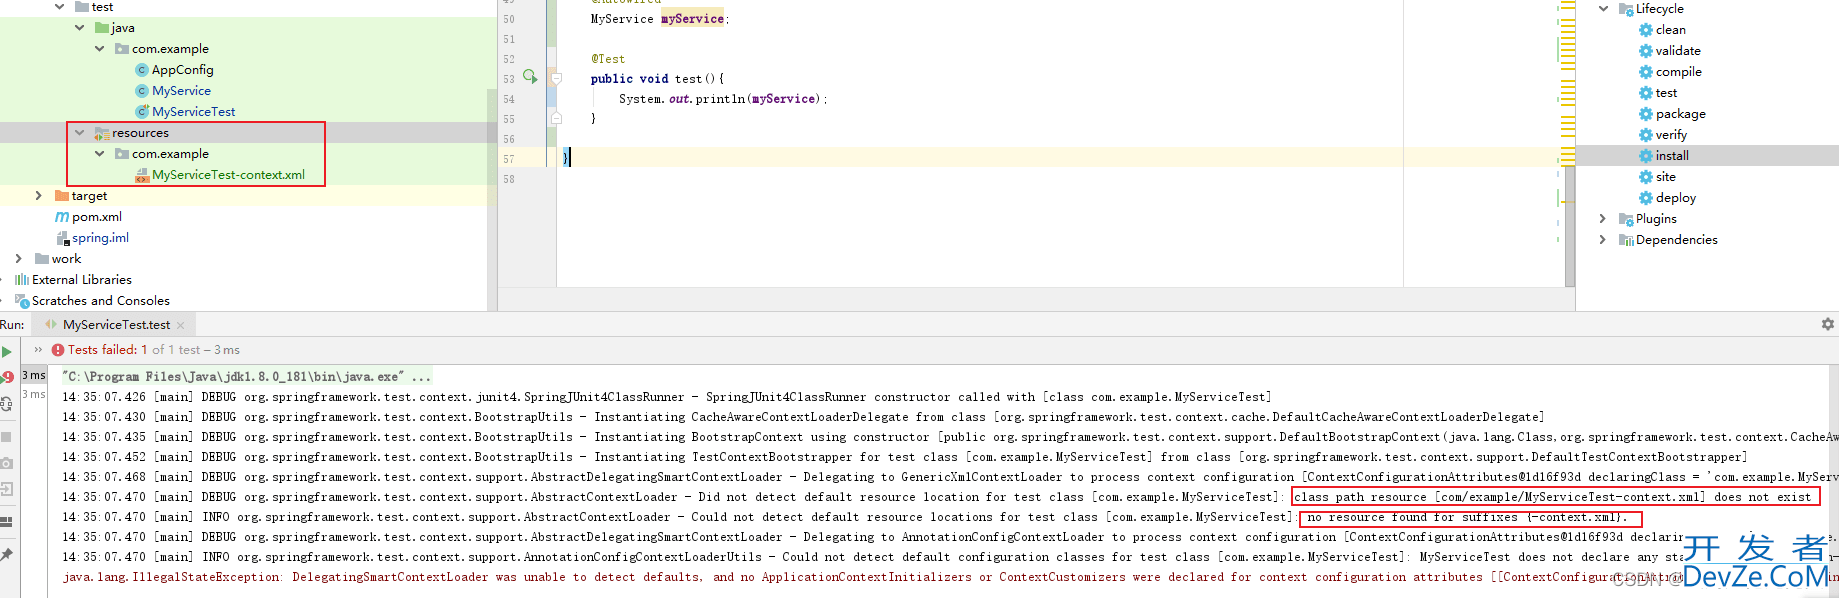Screen dimensions: 1839x598
Task: Click the gear icon beside Maven validate
Action: coord(1645,51)
